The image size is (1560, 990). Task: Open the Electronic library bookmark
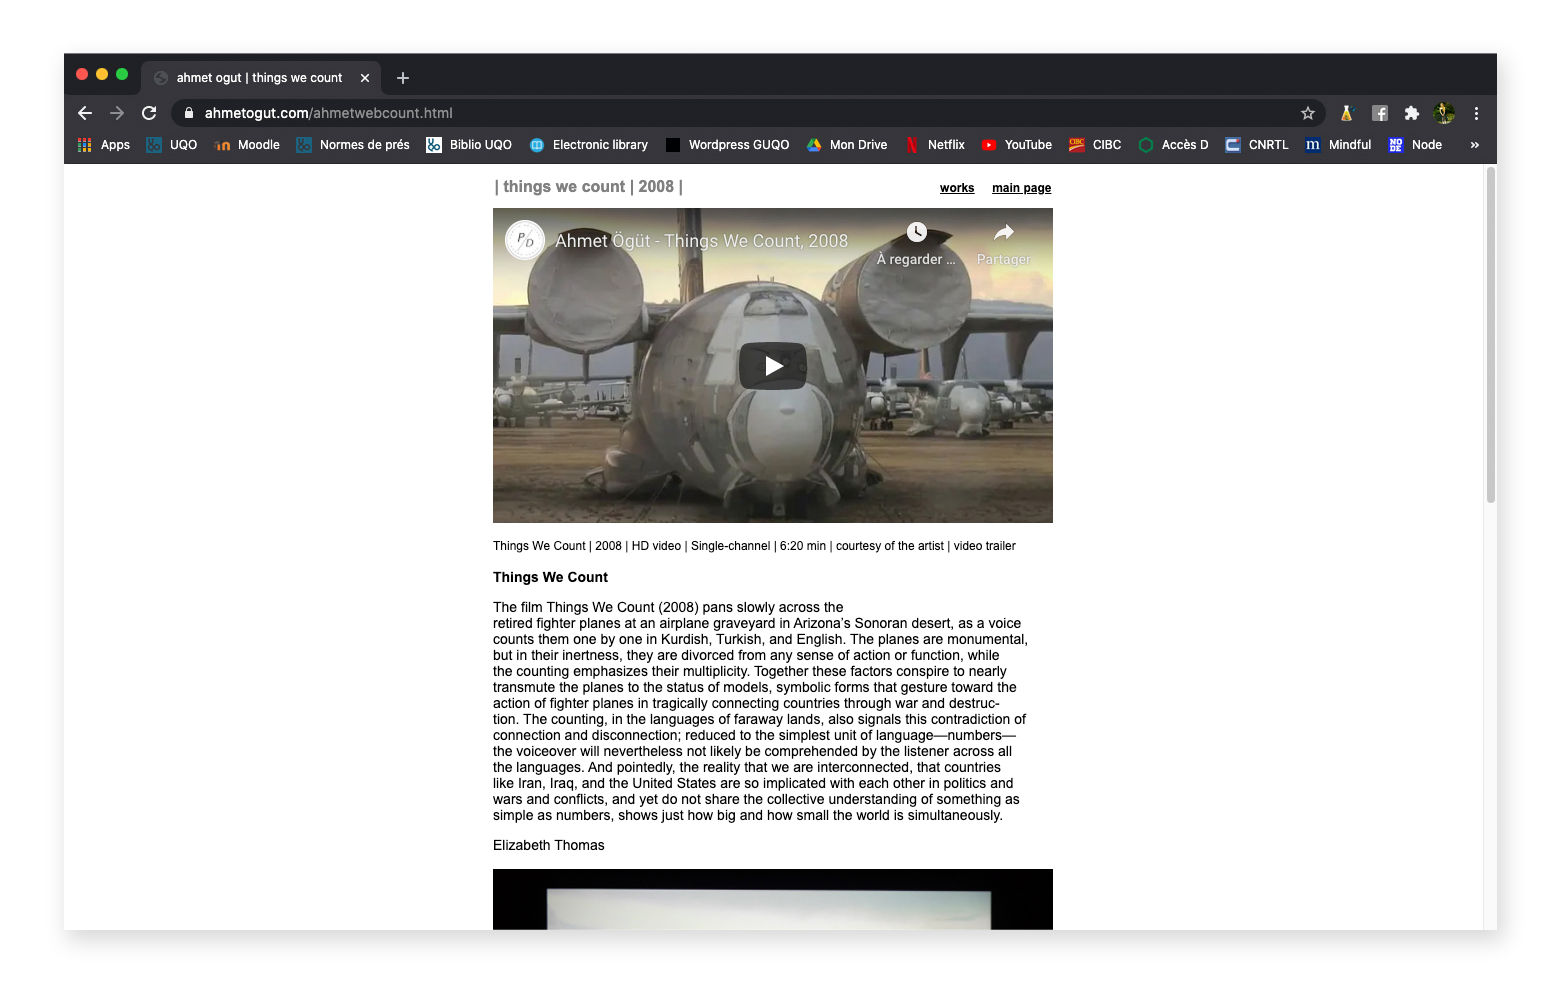(x=589, y=145)
